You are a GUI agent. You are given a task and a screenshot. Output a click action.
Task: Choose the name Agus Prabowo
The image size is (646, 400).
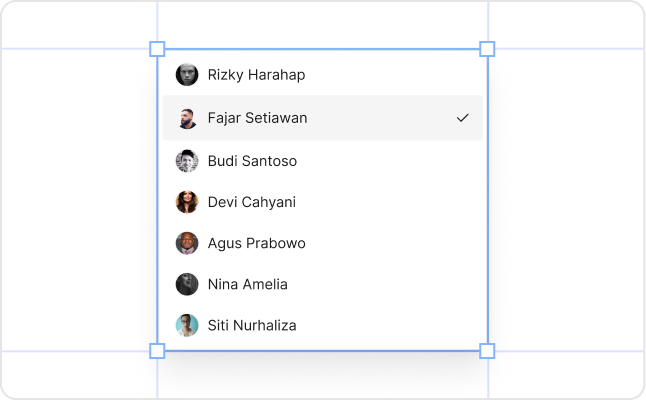coord(256,243)
